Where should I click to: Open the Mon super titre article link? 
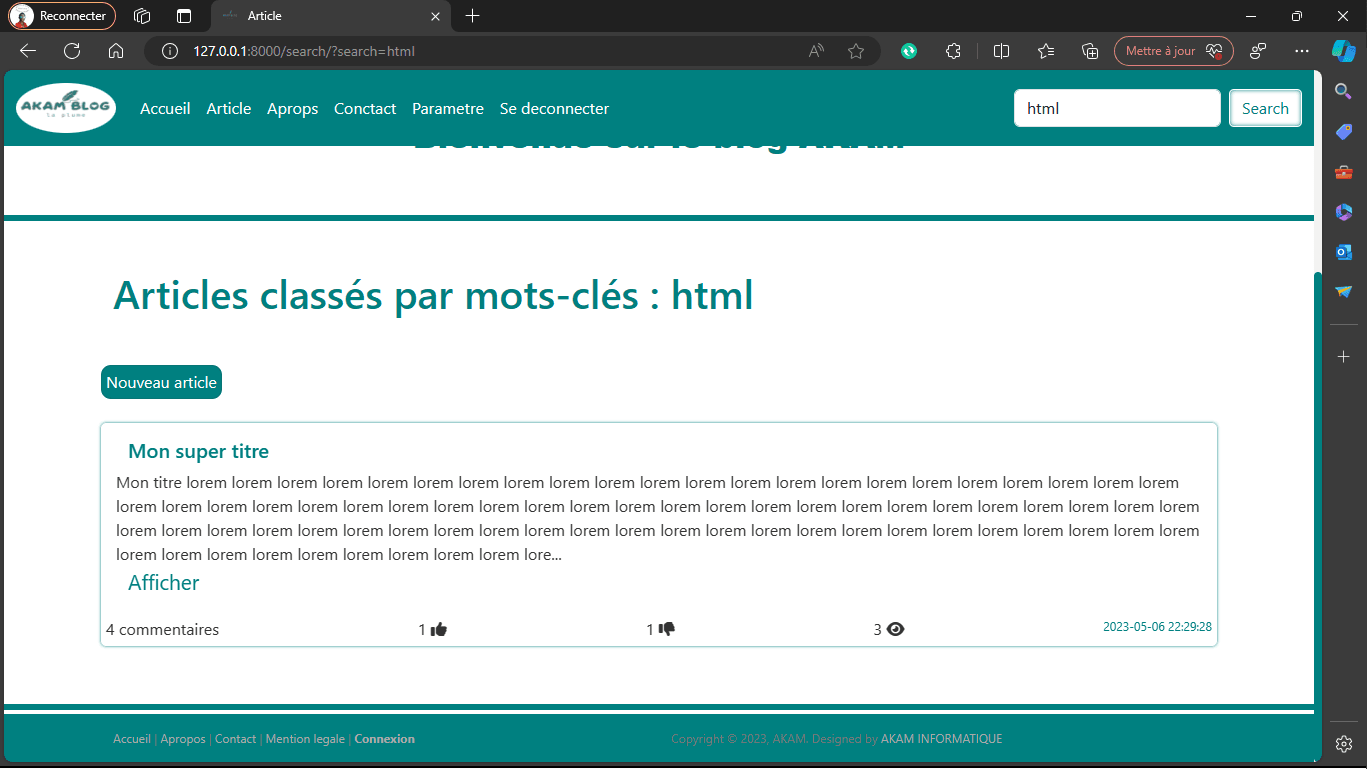[x=199, y=451]
